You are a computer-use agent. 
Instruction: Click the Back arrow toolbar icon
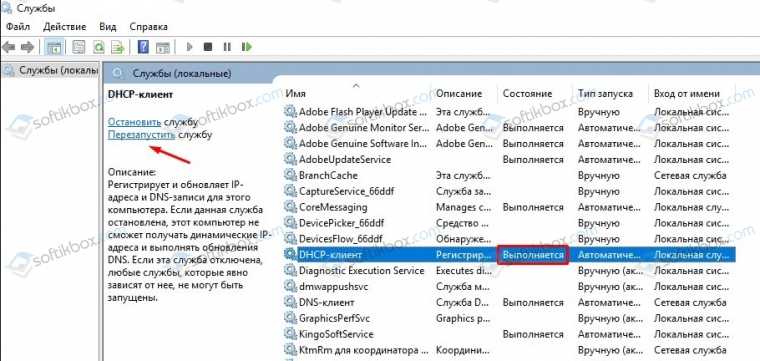click(x=8, y=47)
